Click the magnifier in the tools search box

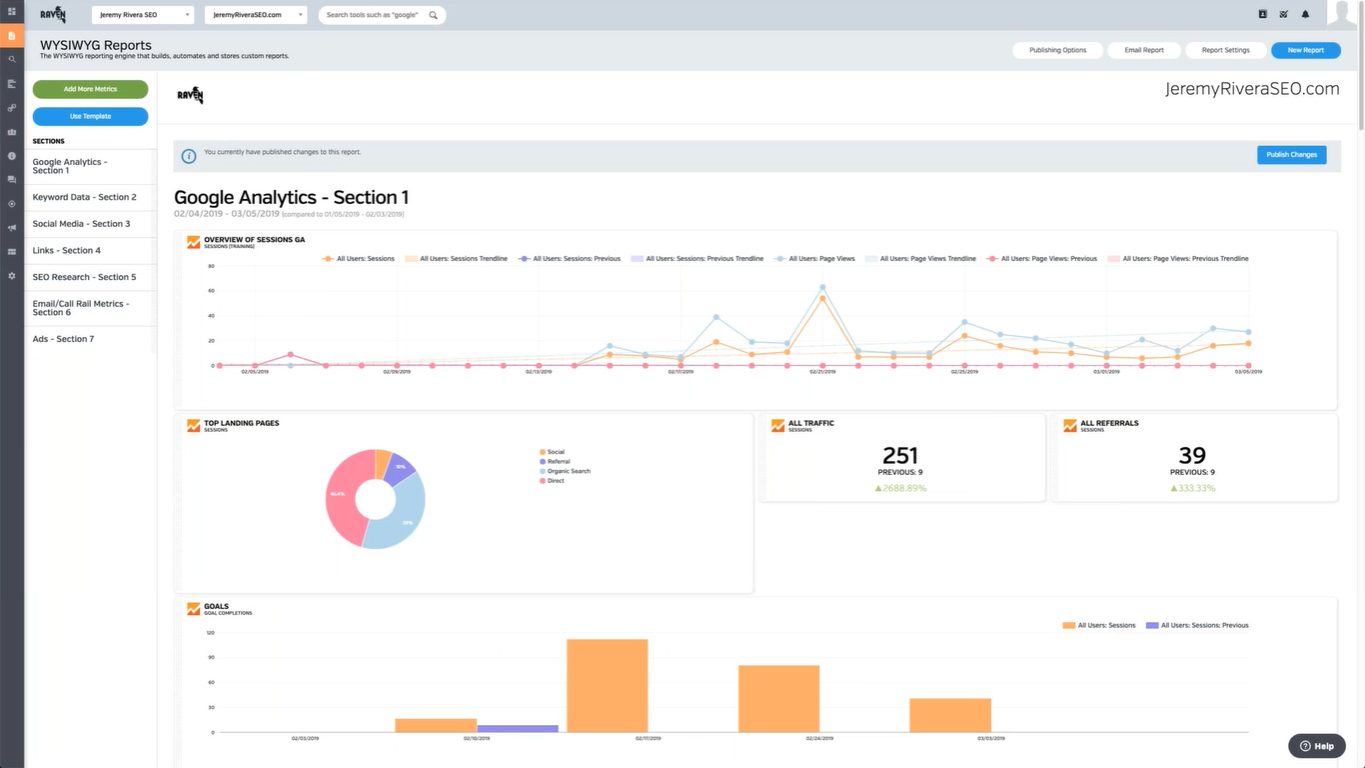click(433, 15)
